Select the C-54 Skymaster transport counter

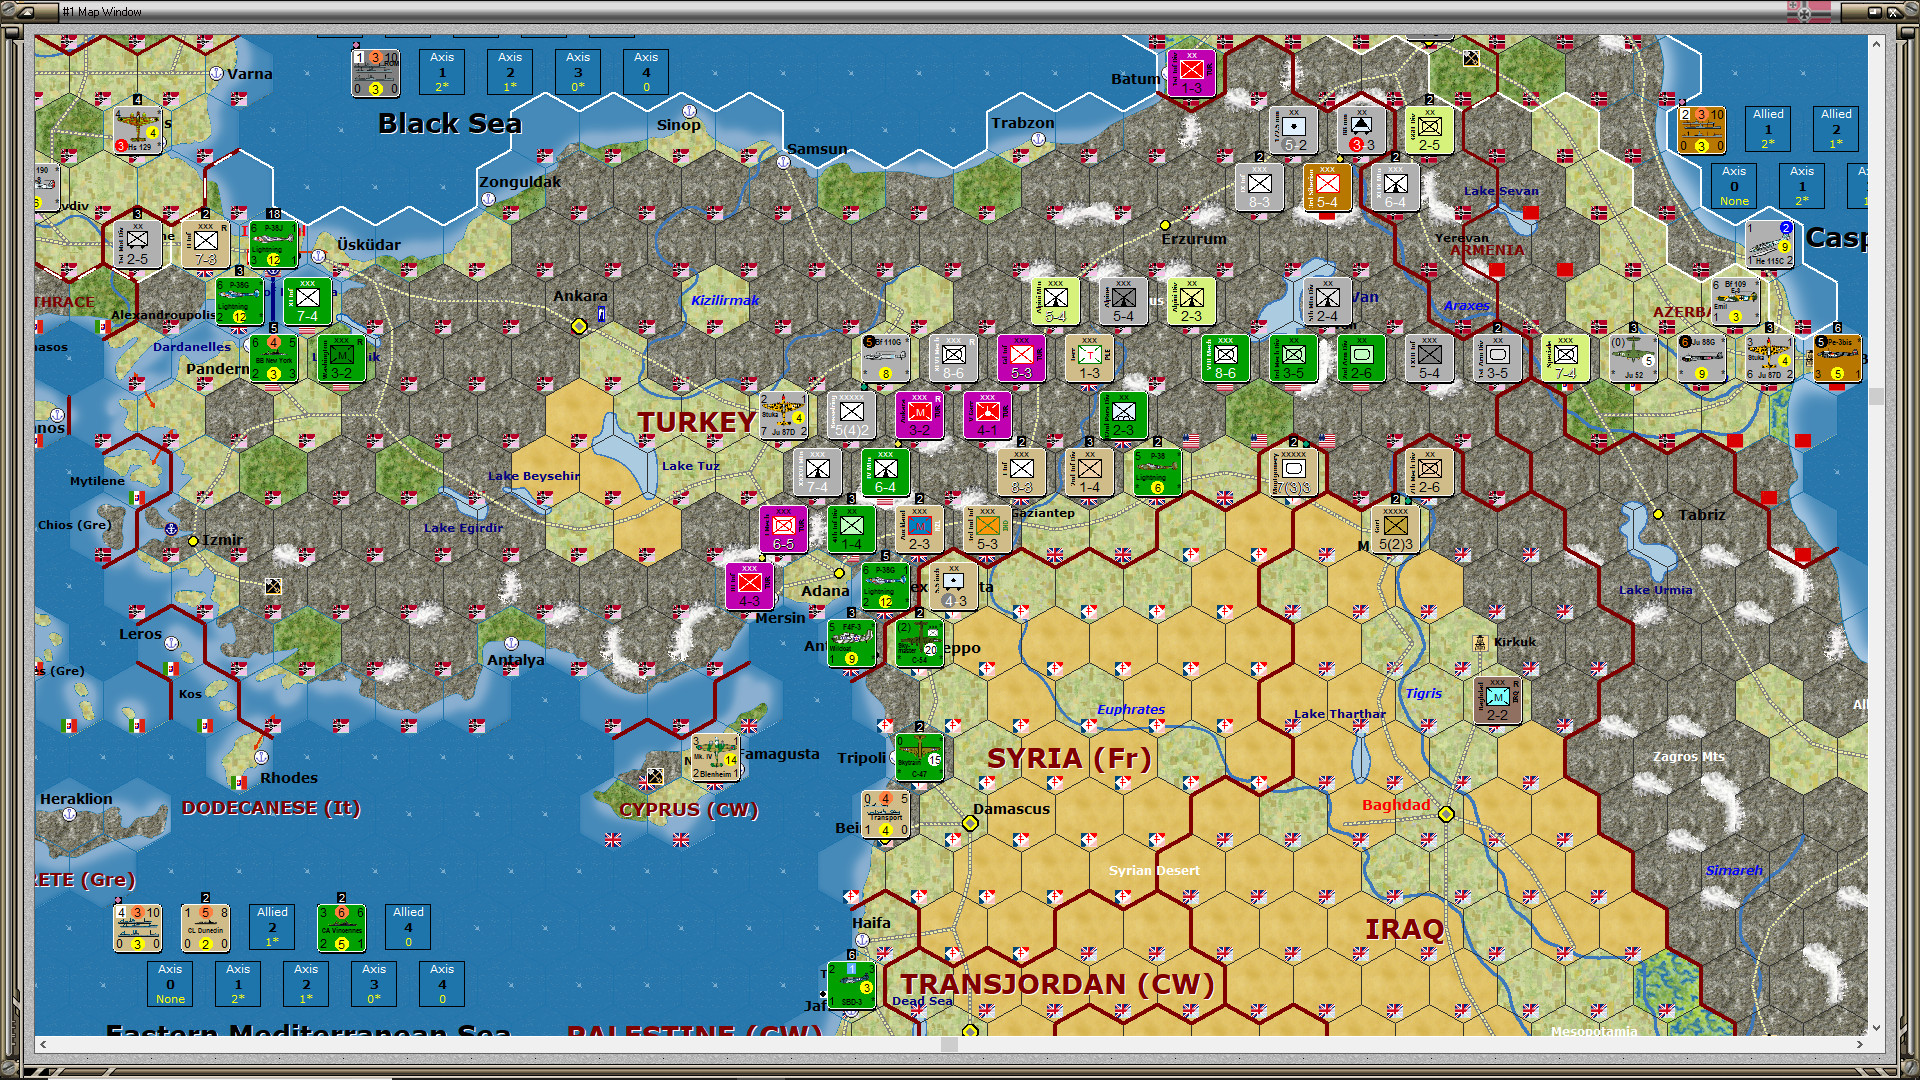[919, 643]
